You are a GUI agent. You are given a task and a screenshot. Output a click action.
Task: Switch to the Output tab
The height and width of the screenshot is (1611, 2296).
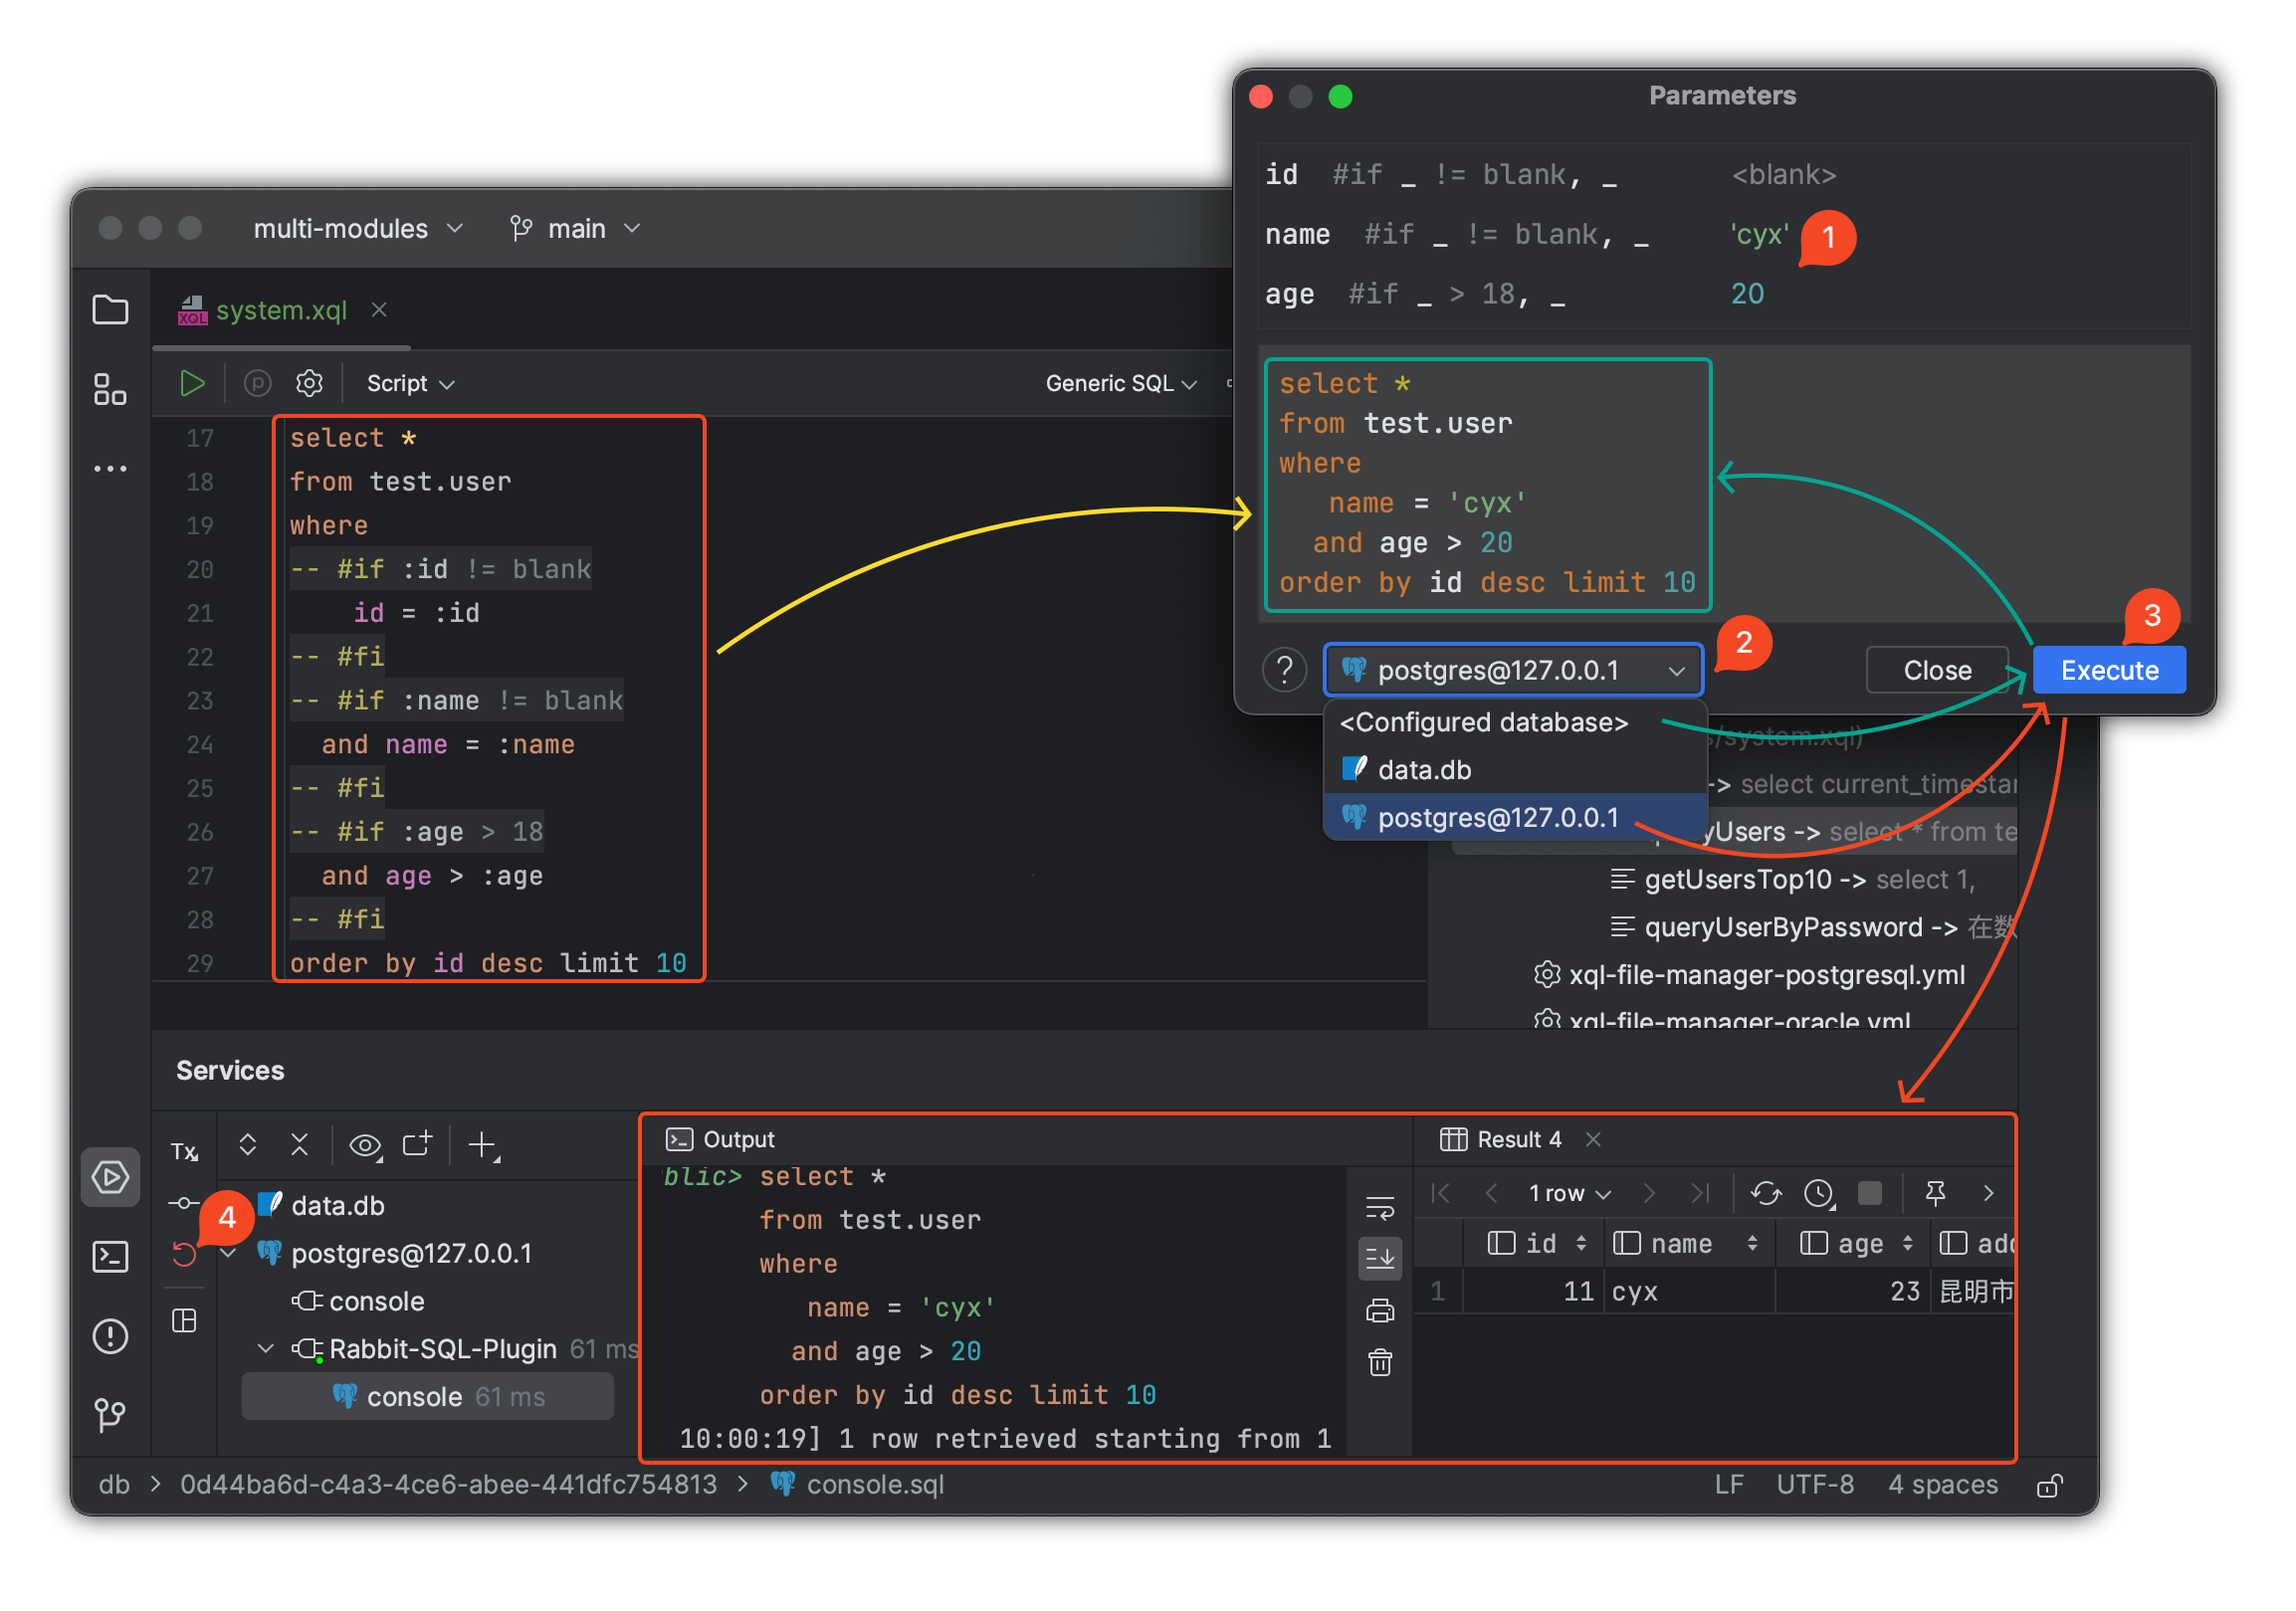point(720,1139)
